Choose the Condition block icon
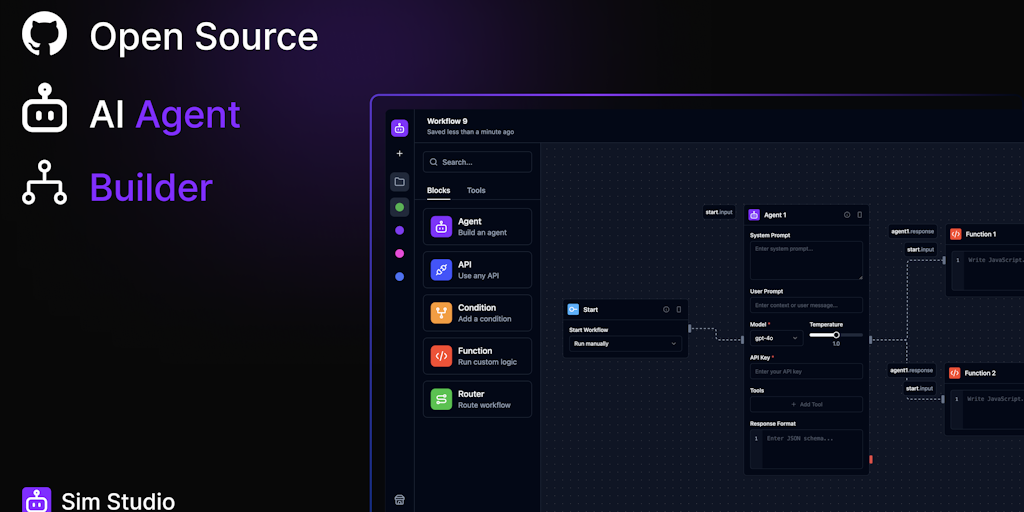The height and width of the screenshot is (512, 1024). click(441, 313)
